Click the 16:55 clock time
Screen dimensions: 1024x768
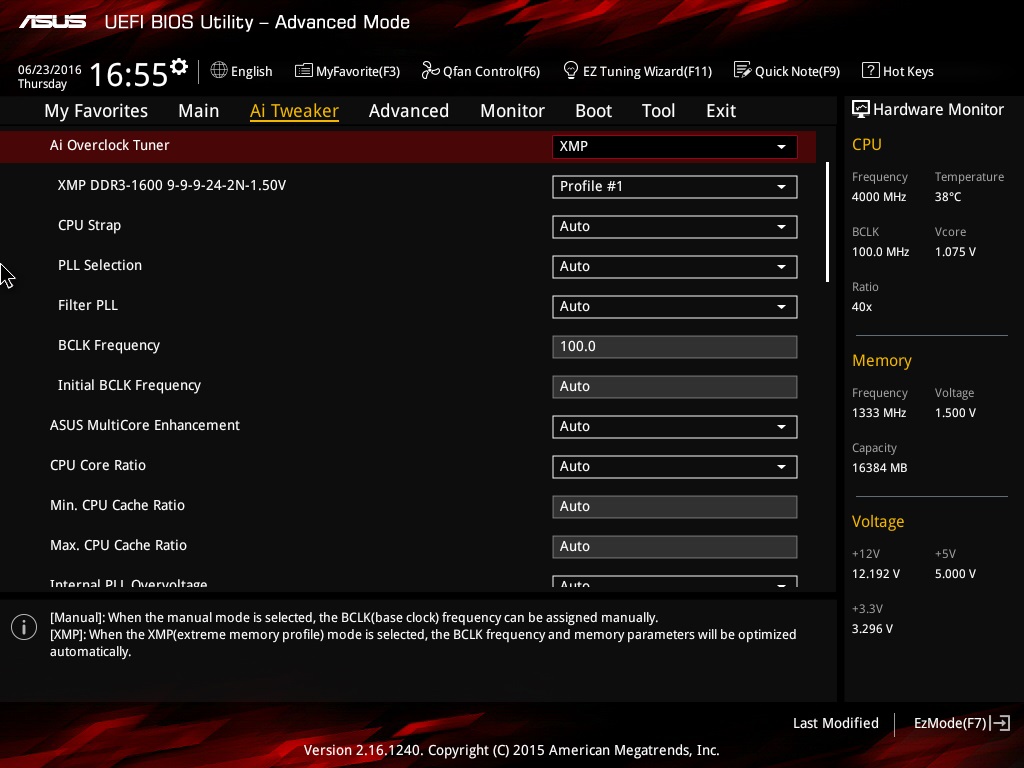(129, 74)
